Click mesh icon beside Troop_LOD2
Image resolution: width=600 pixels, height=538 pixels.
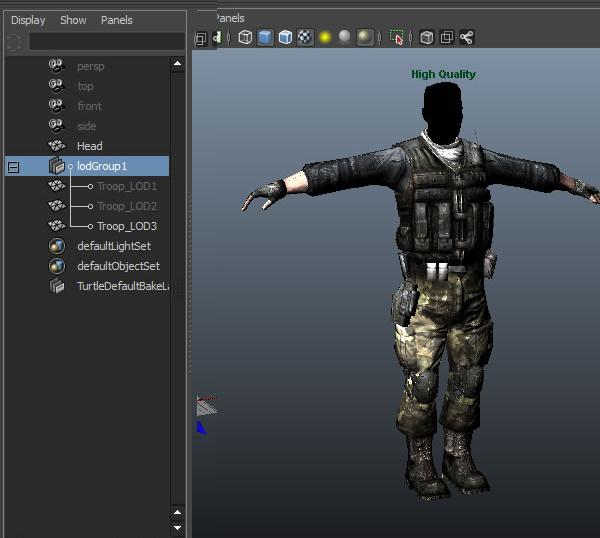pos(57,206)
